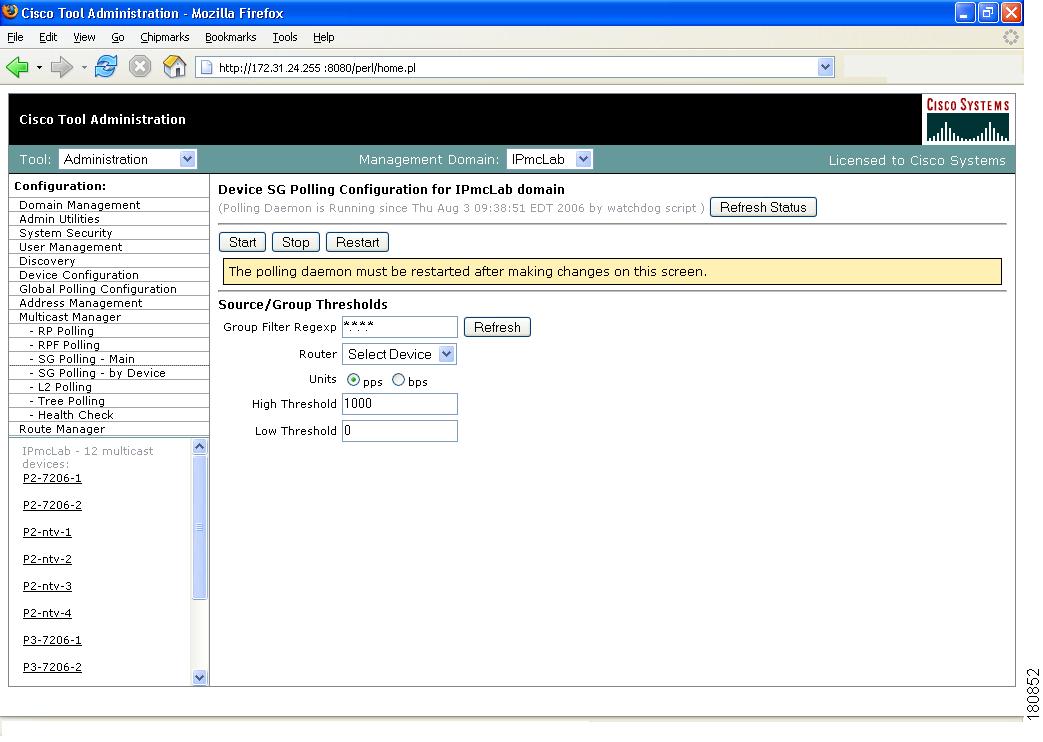1043x742 pixels.
Task: Click the Low Threshold input field
Action: click(400, 431)
